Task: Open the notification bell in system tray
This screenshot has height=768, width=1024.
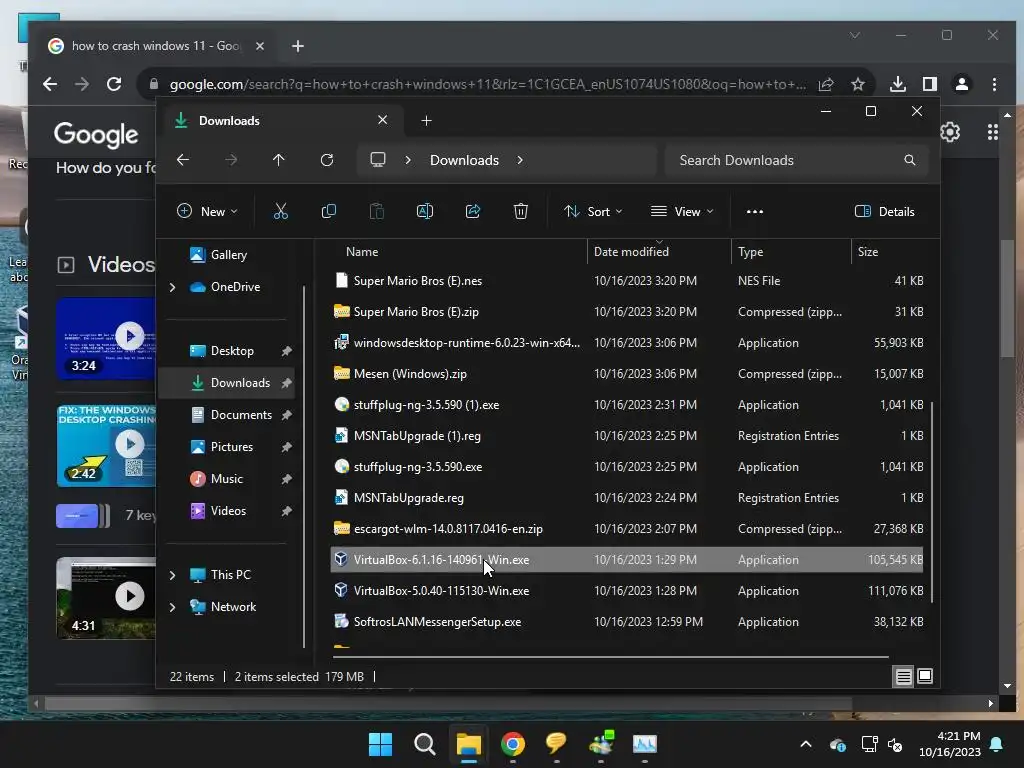Action: point(997,744)
